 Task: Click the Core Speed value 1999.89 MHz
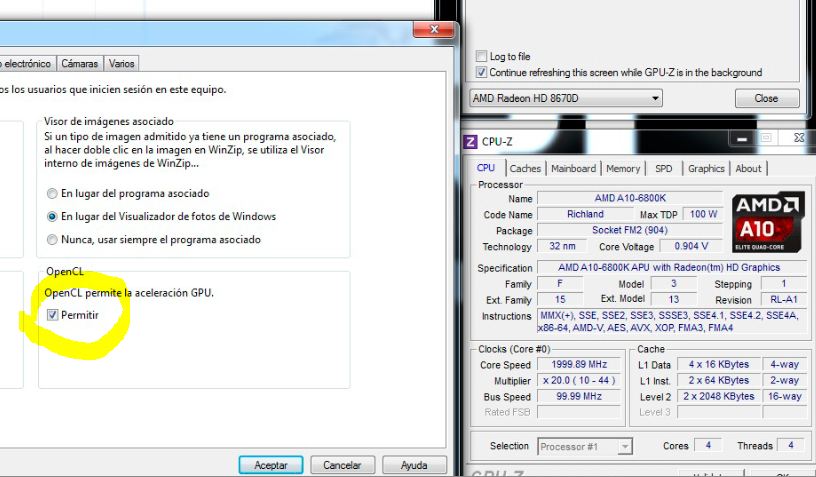coord(579,365)
